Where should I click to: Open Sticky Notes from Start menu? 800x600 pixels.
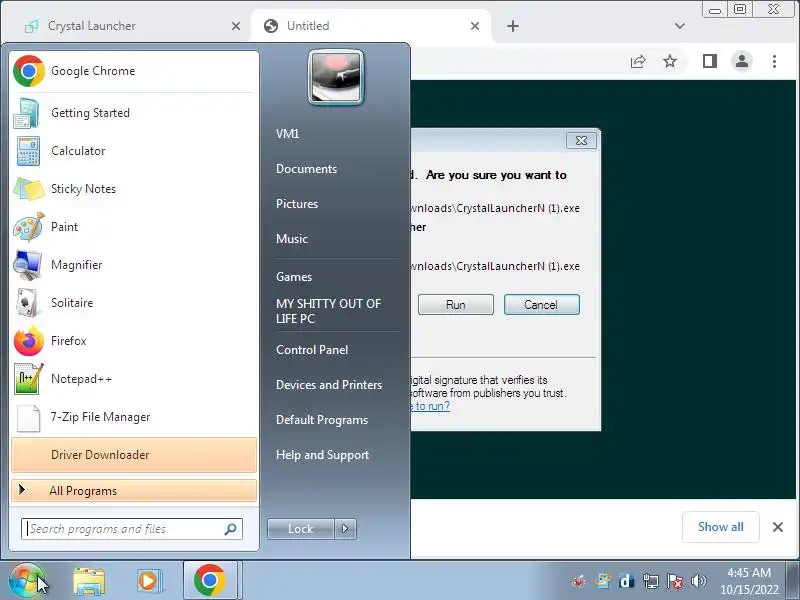coord(134,189)
